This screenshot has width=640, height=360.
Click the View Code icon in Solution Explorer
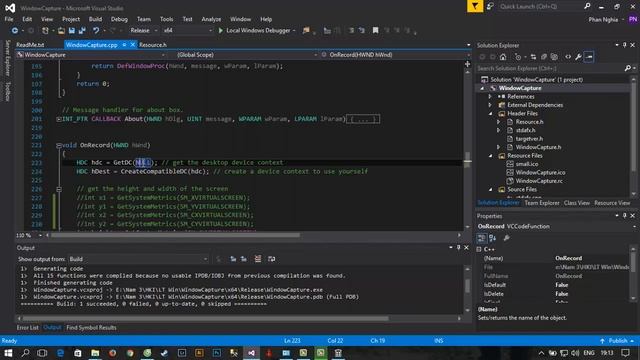[568, 57]
